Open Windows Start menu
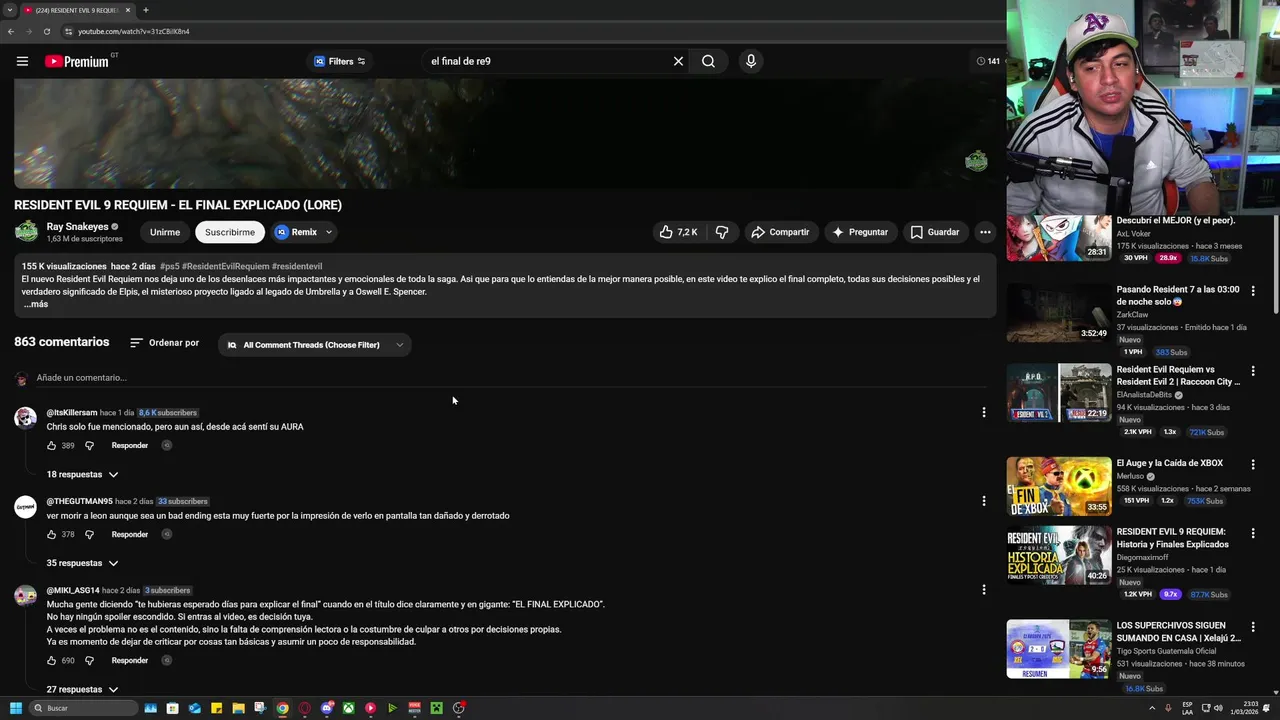 coord(16,708)
